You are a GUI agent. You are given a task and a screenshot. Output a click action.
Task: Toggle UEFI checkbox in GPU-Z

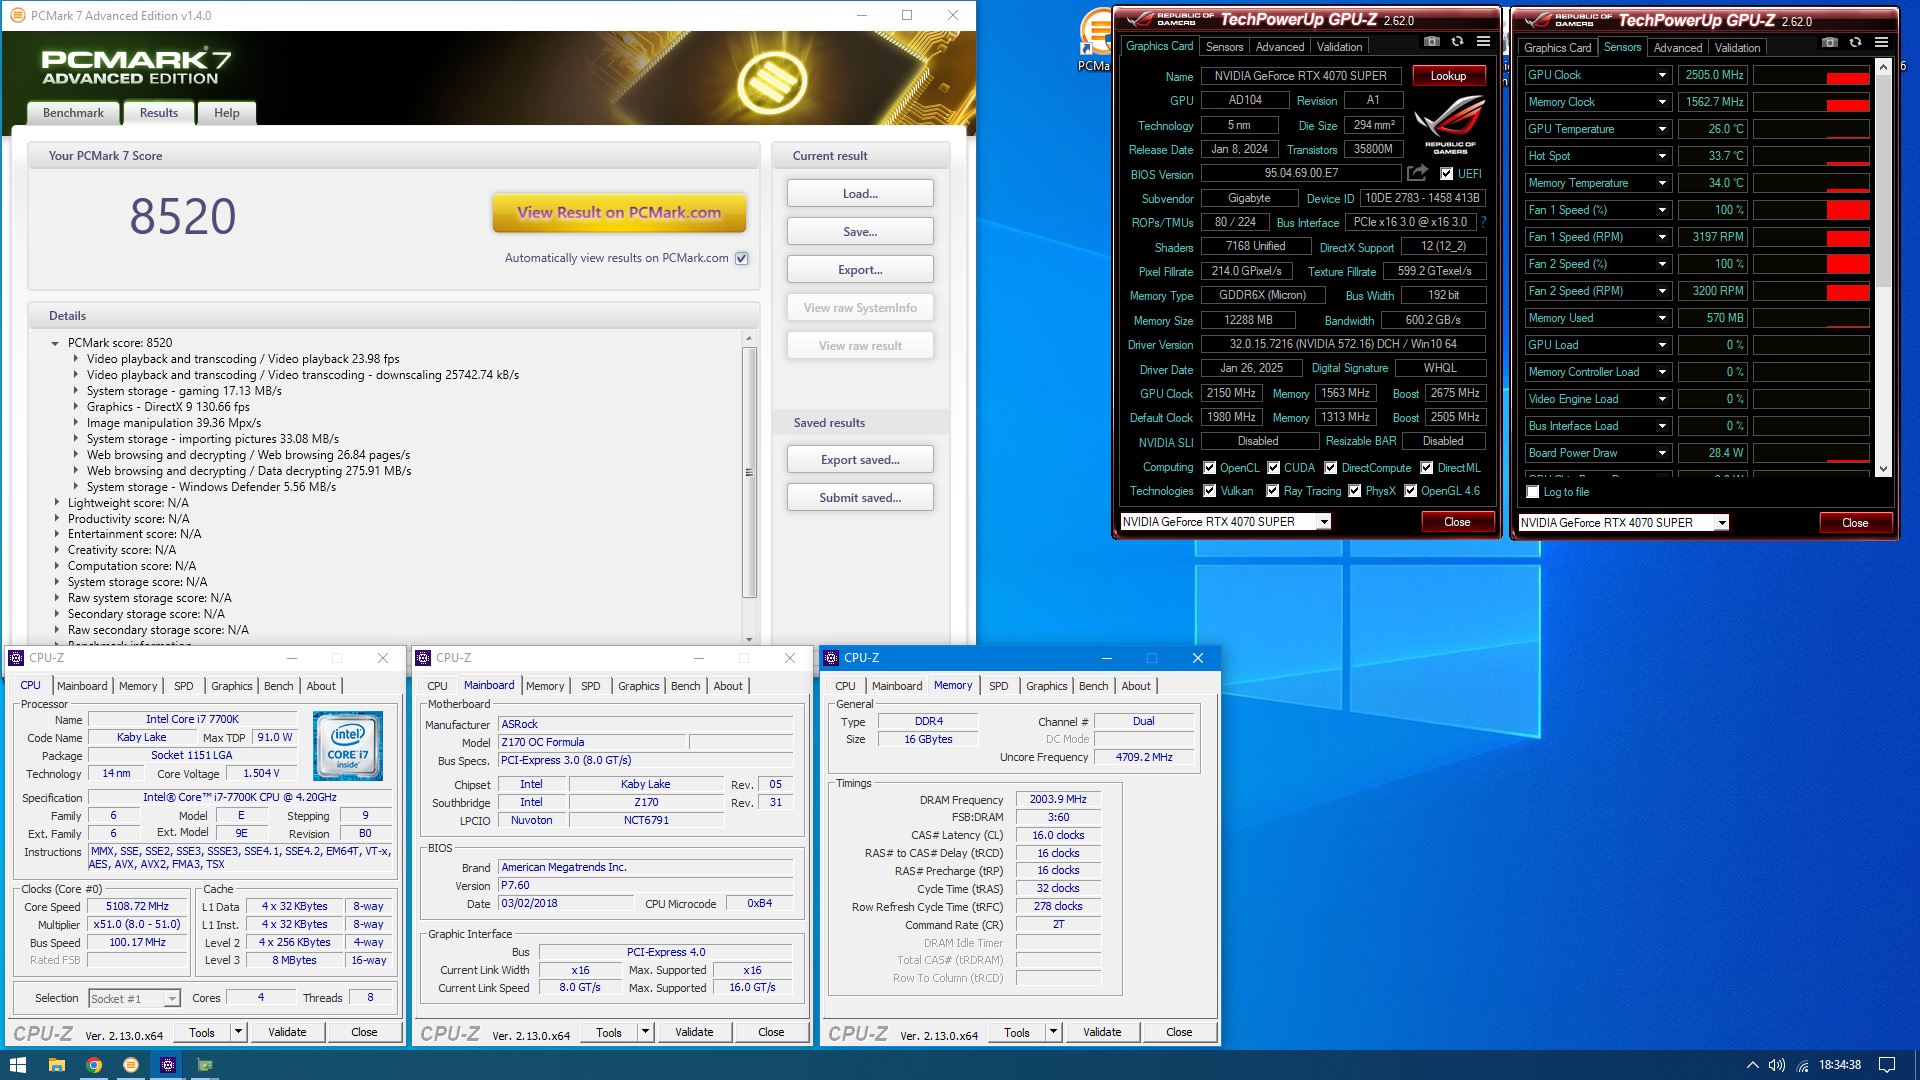point(1446,173)
